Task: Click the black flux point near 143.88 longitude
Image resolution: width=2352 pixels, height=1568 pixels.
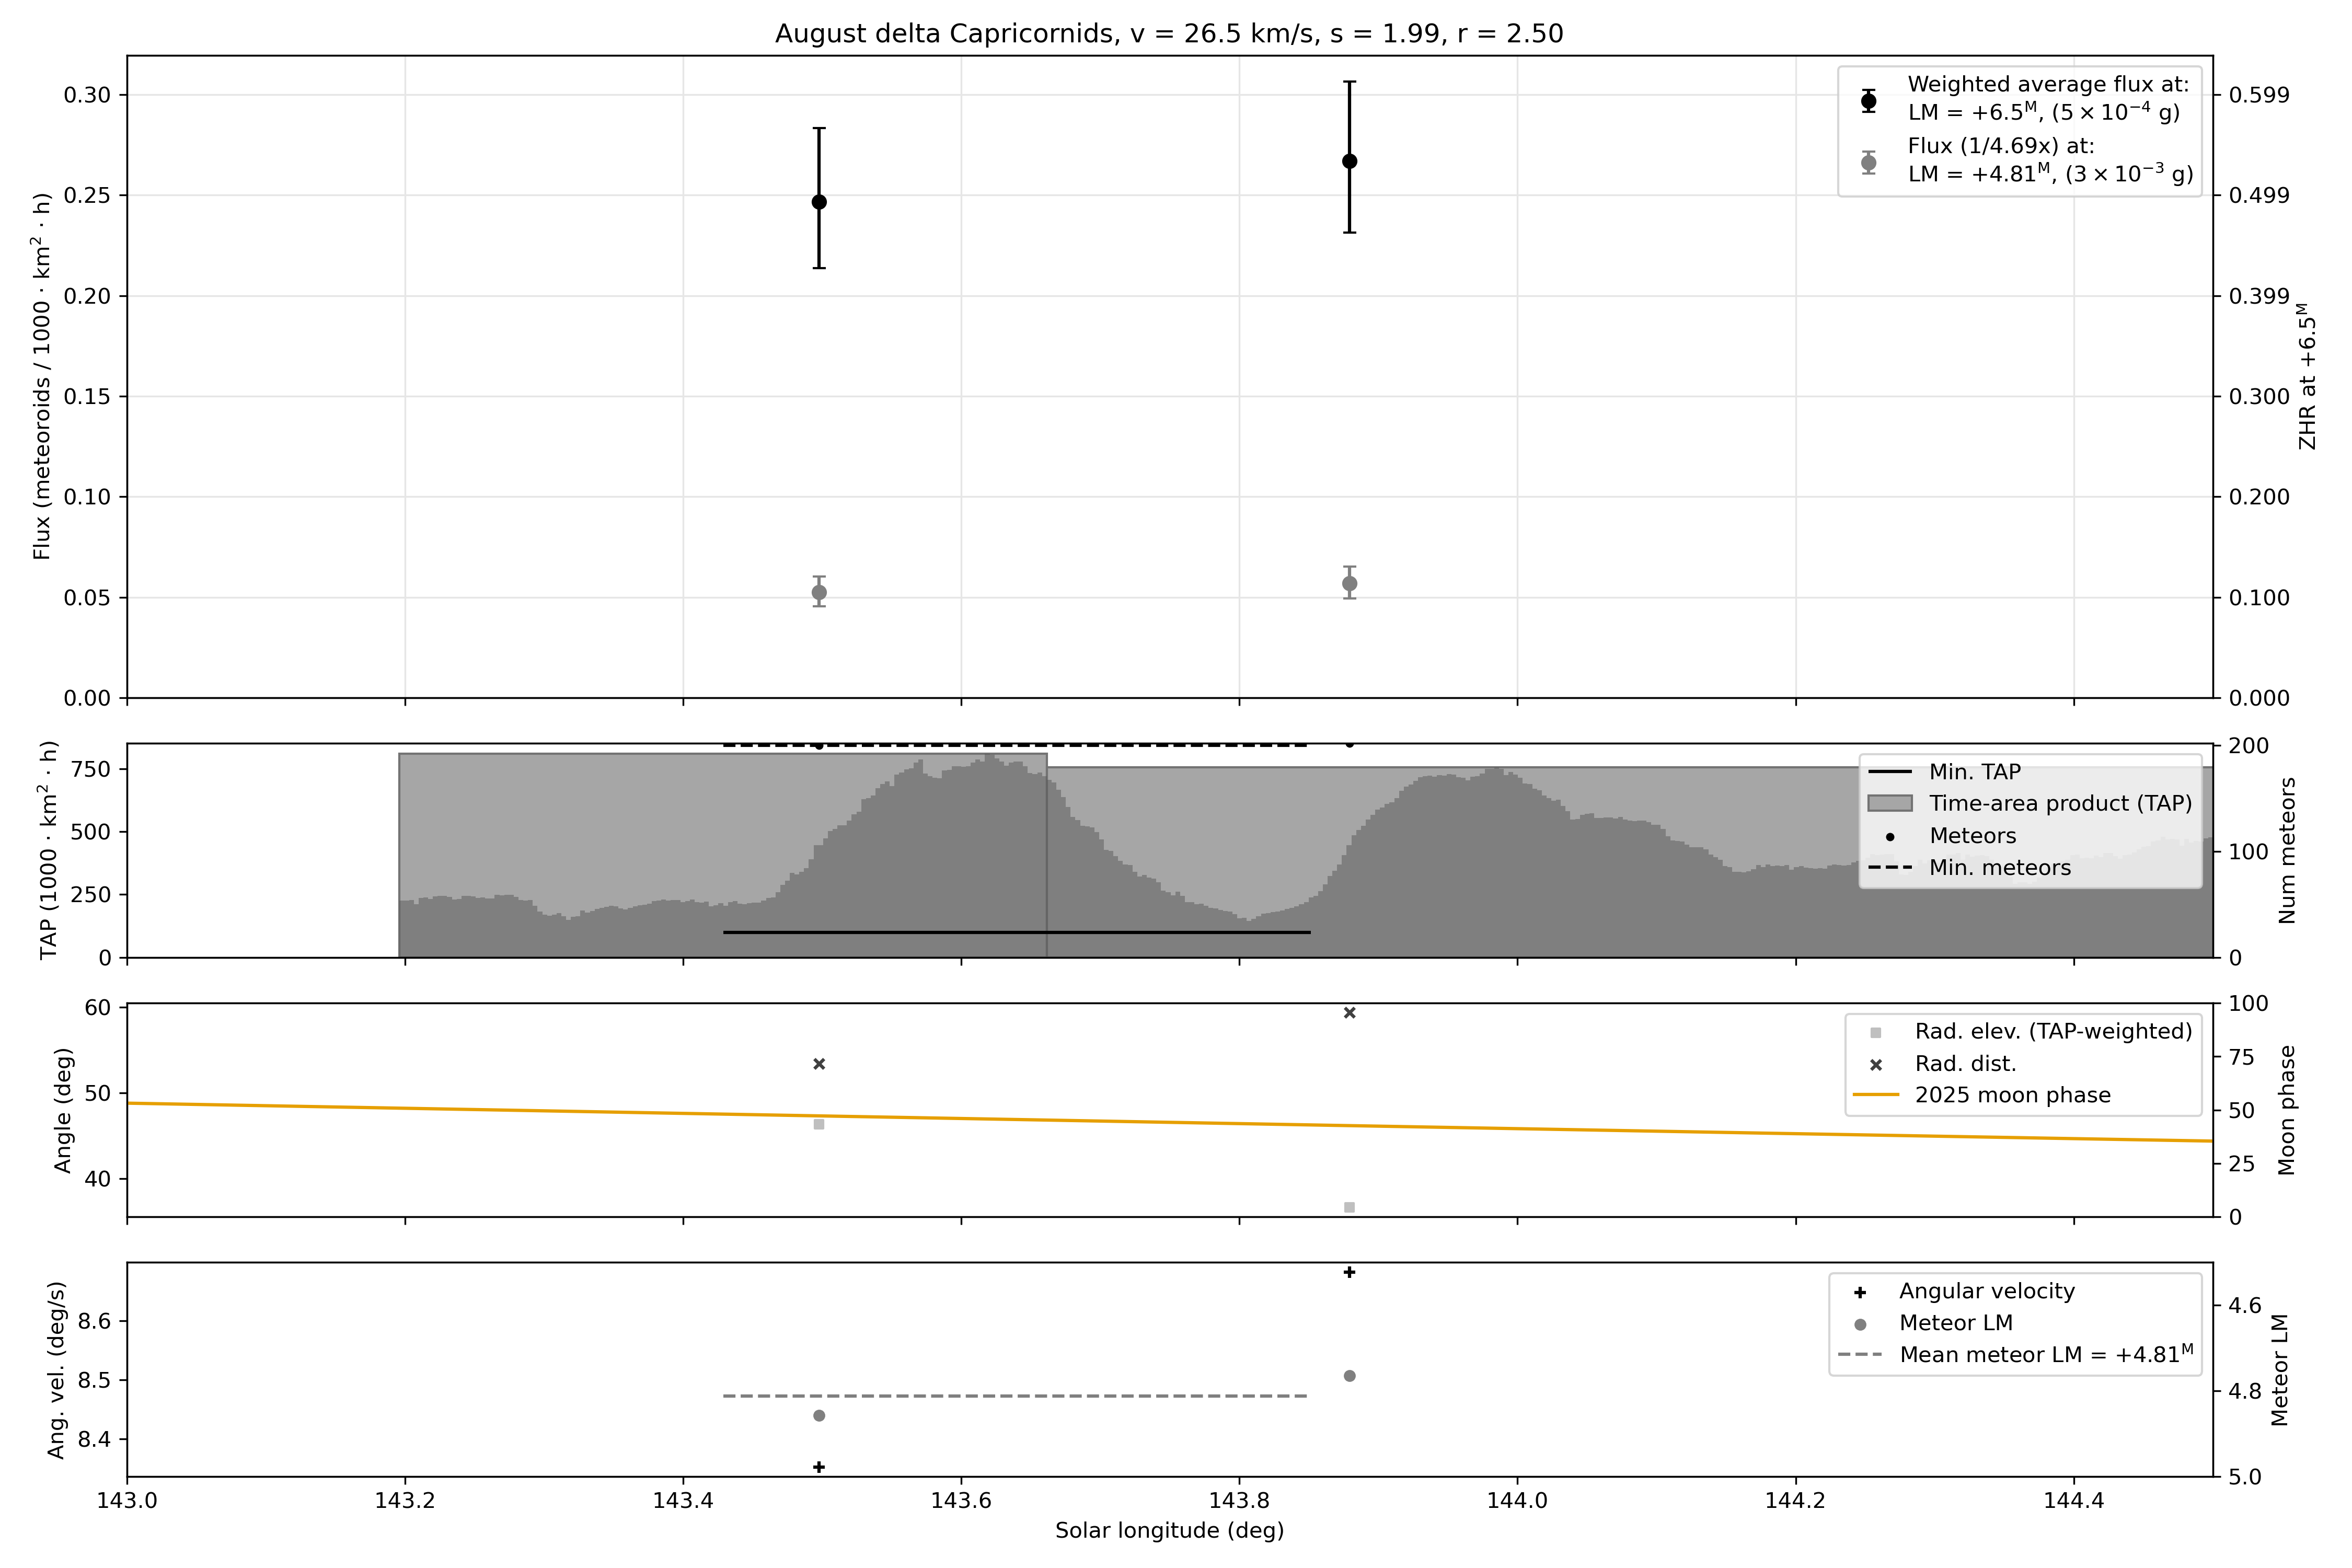Action: (x=1349, y=161)
